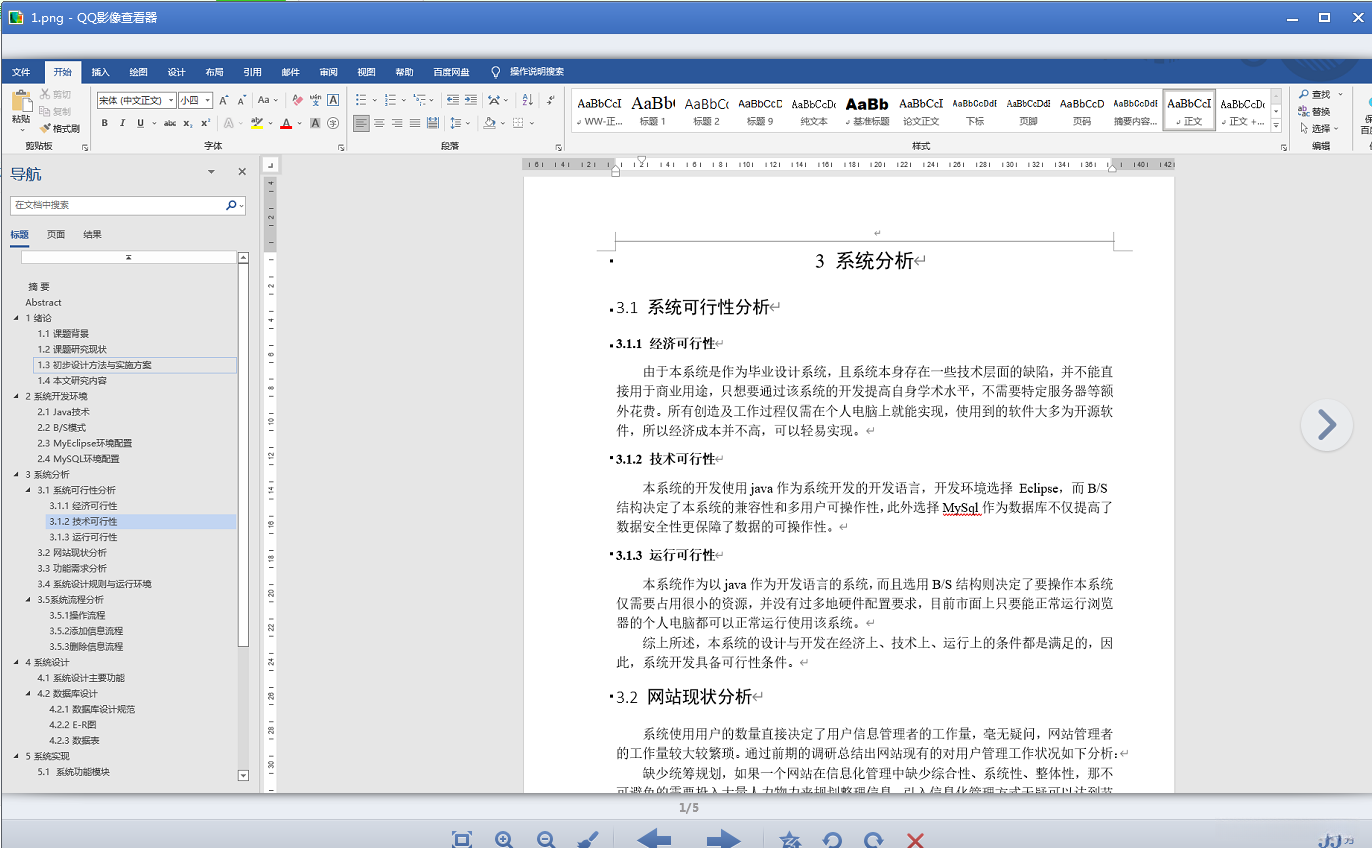Zoom in using the viewer magnifier plus
Viewport: 1372px width, 848px height.
pos(504,840)
